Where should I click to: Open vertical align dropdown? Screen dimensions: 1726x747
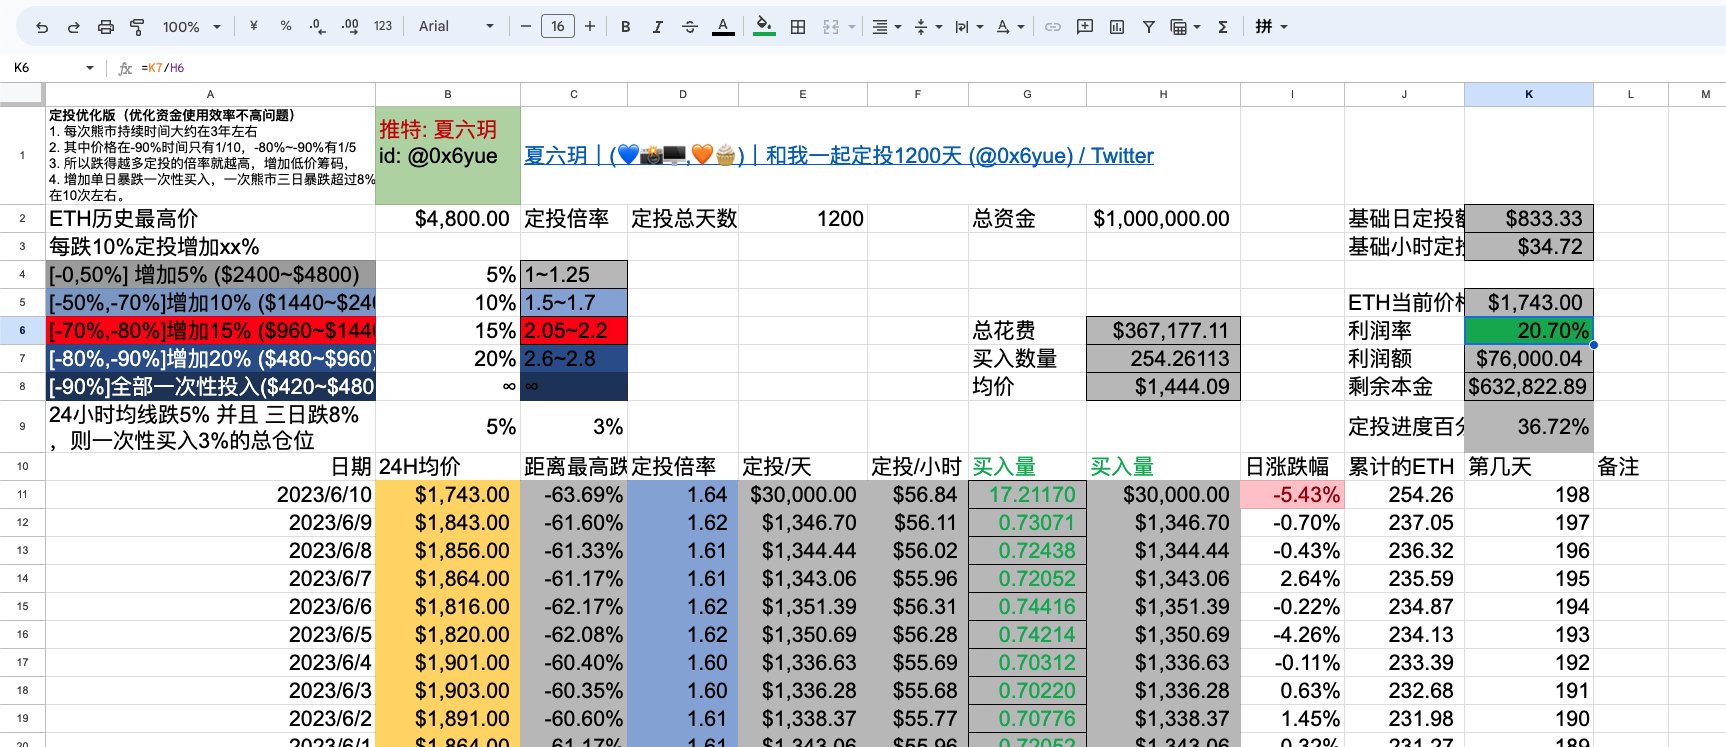click(x=928, y=27)
